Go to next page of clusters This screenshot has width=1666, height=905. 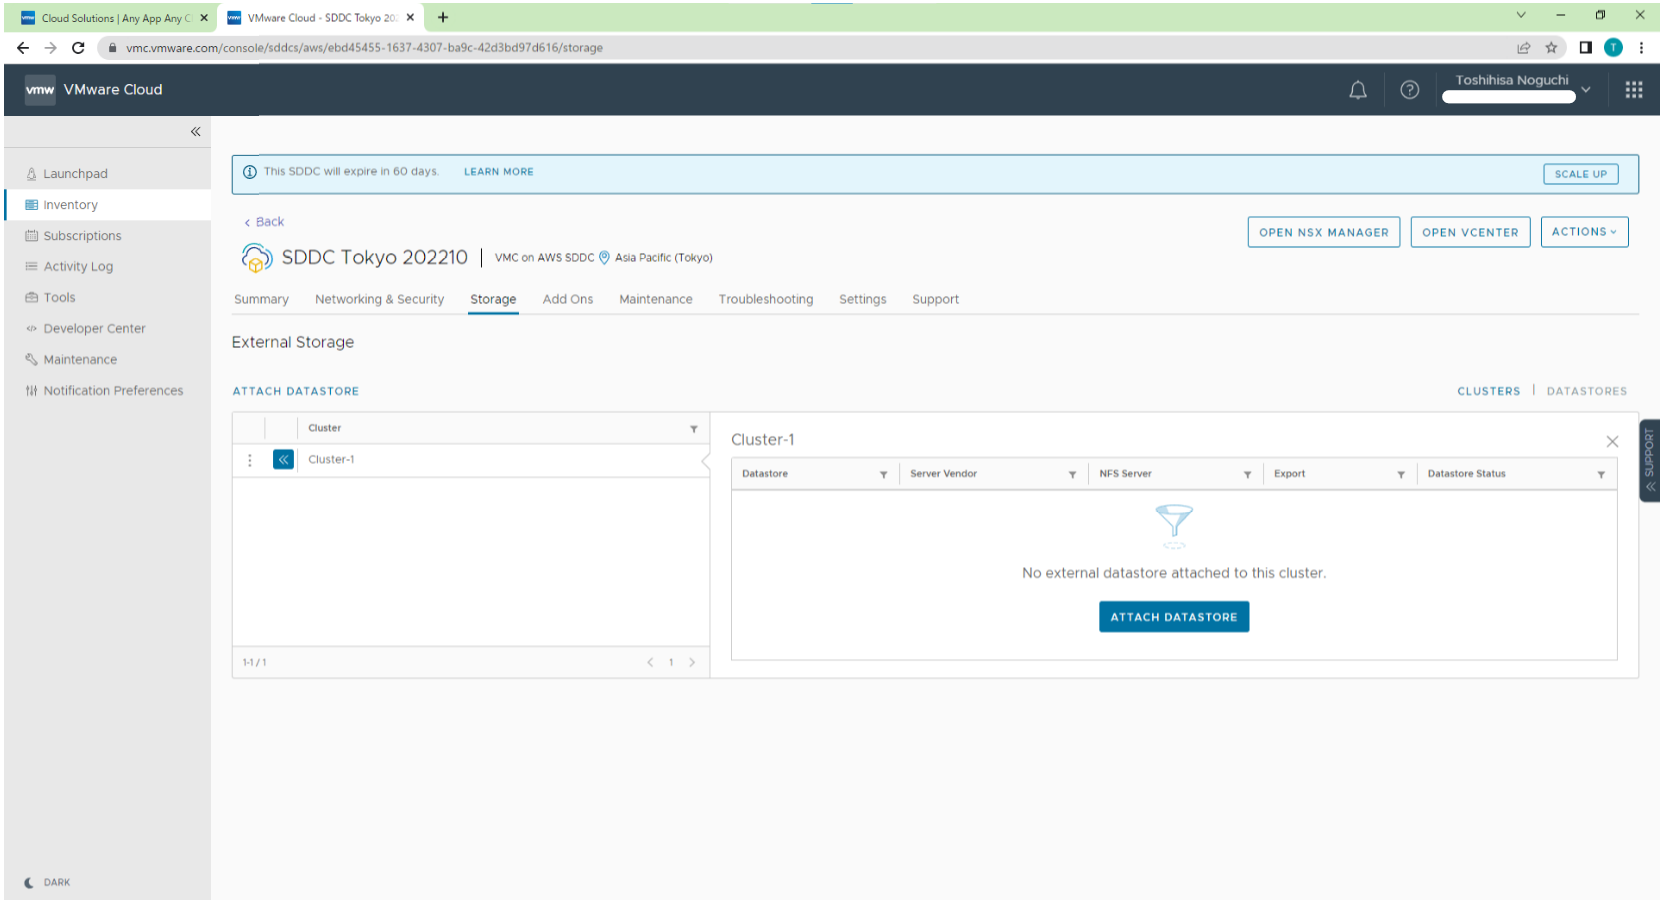point(692,662)
